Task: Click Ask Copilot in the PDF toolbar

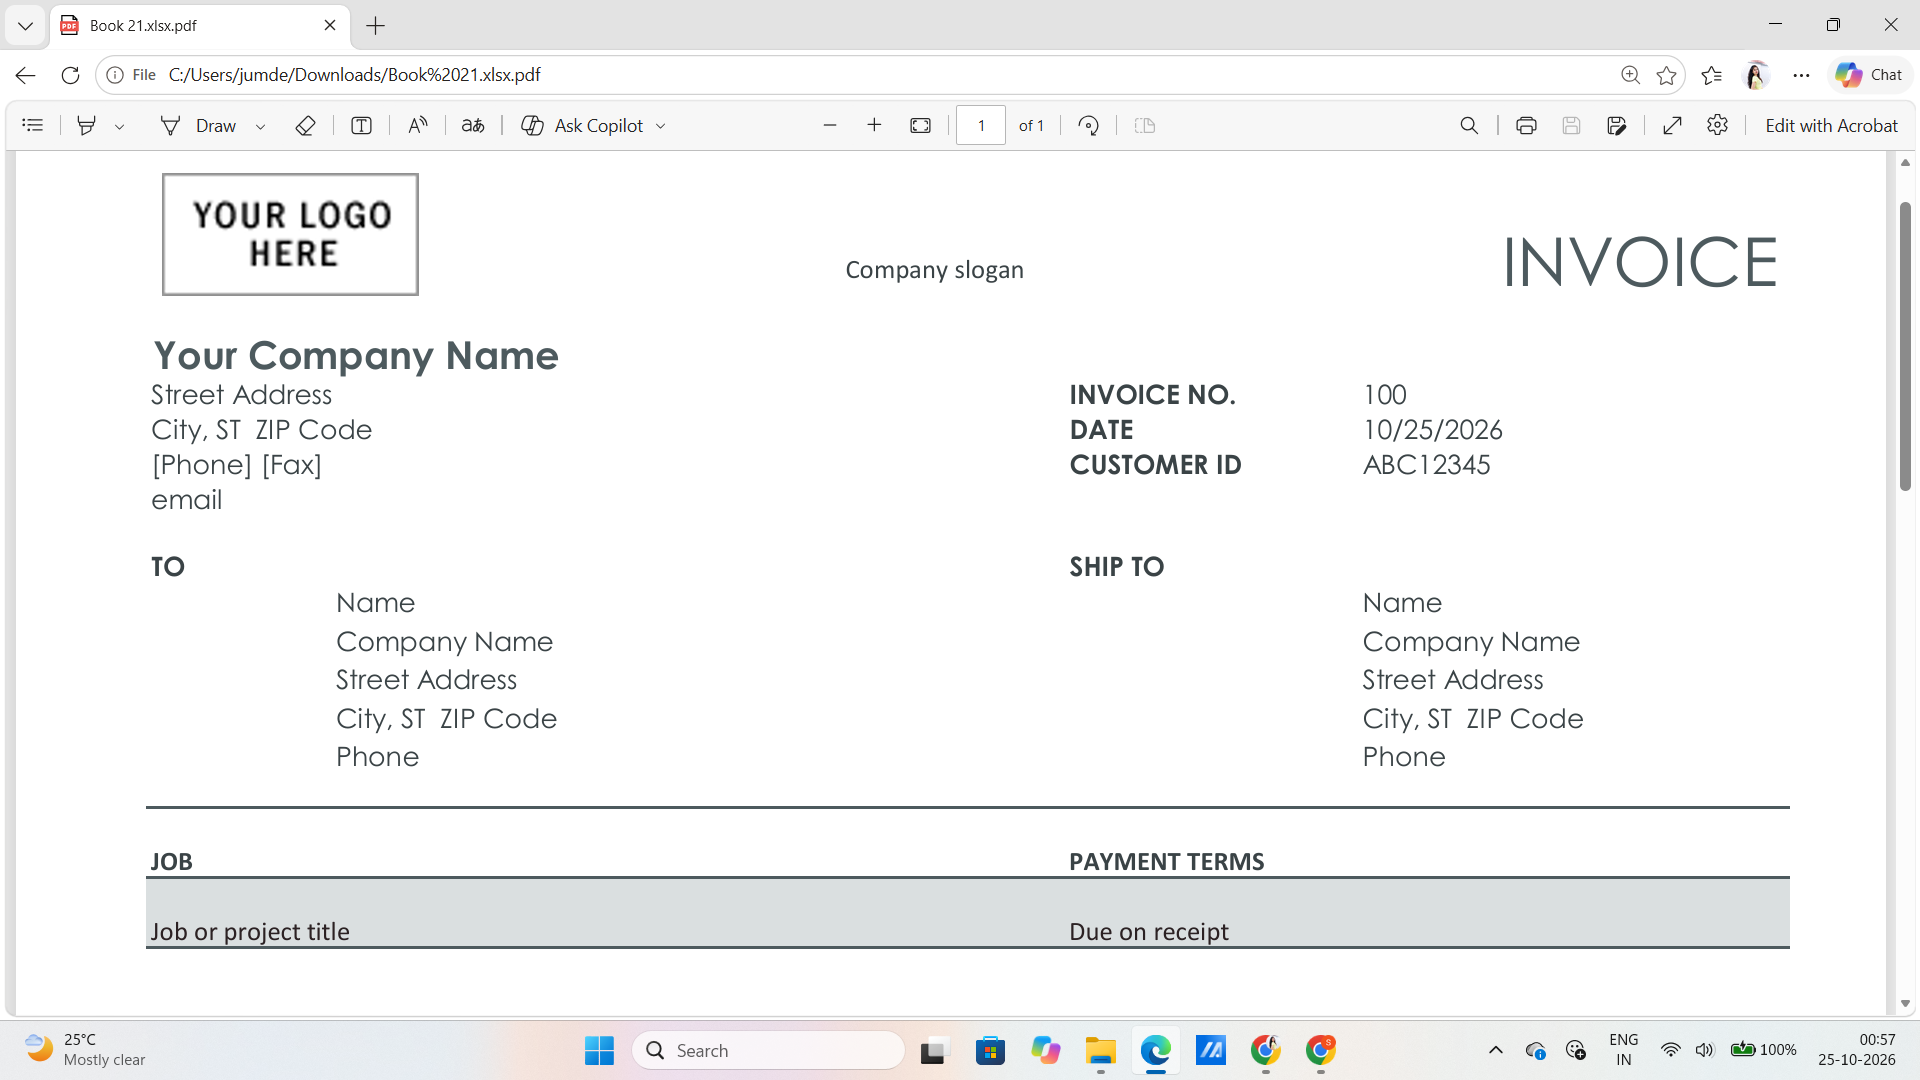Action: pos(583,125)
